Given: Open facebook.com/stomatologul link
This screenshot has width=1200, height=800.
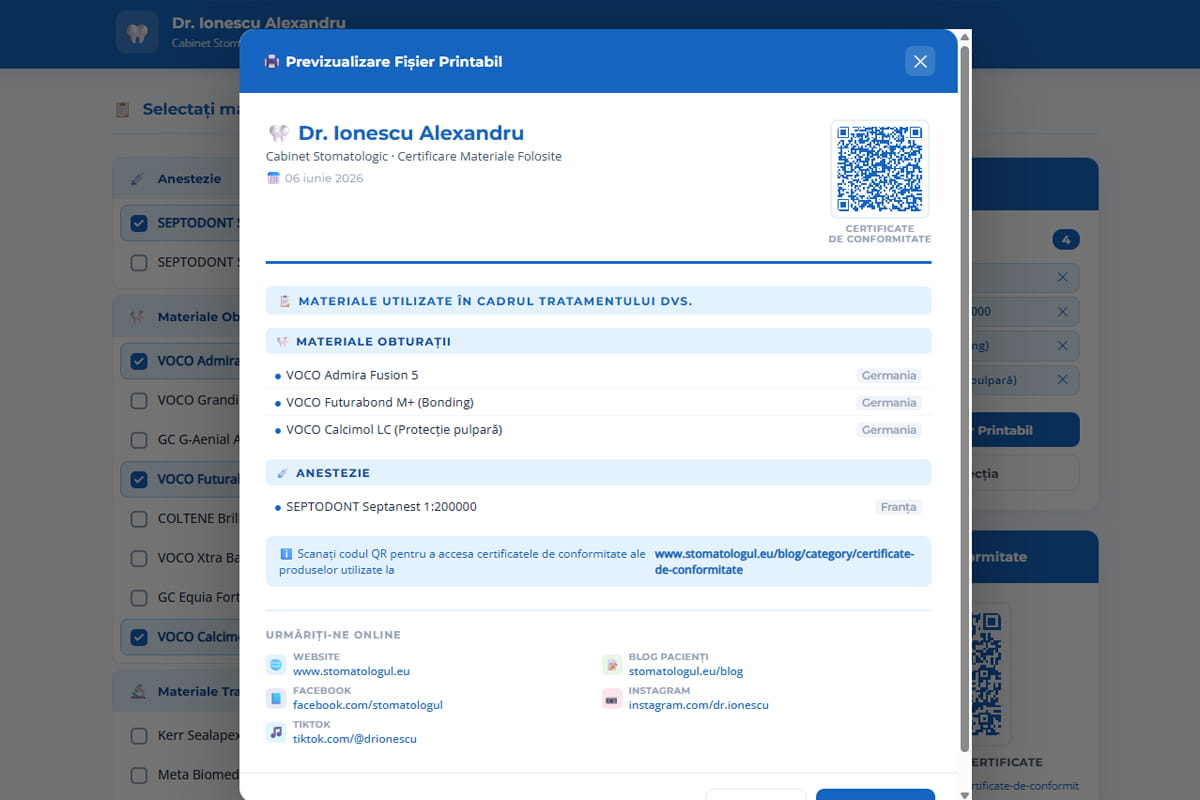Looking at the screenshot, I should point(367,705).
